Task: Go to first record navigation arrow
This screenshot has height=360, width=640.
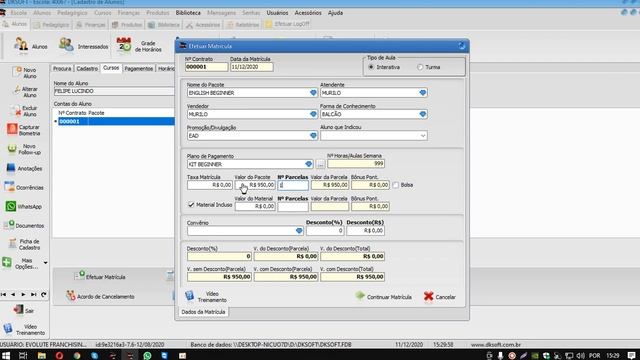Action: pyautogui.click(x=3, y=294)
